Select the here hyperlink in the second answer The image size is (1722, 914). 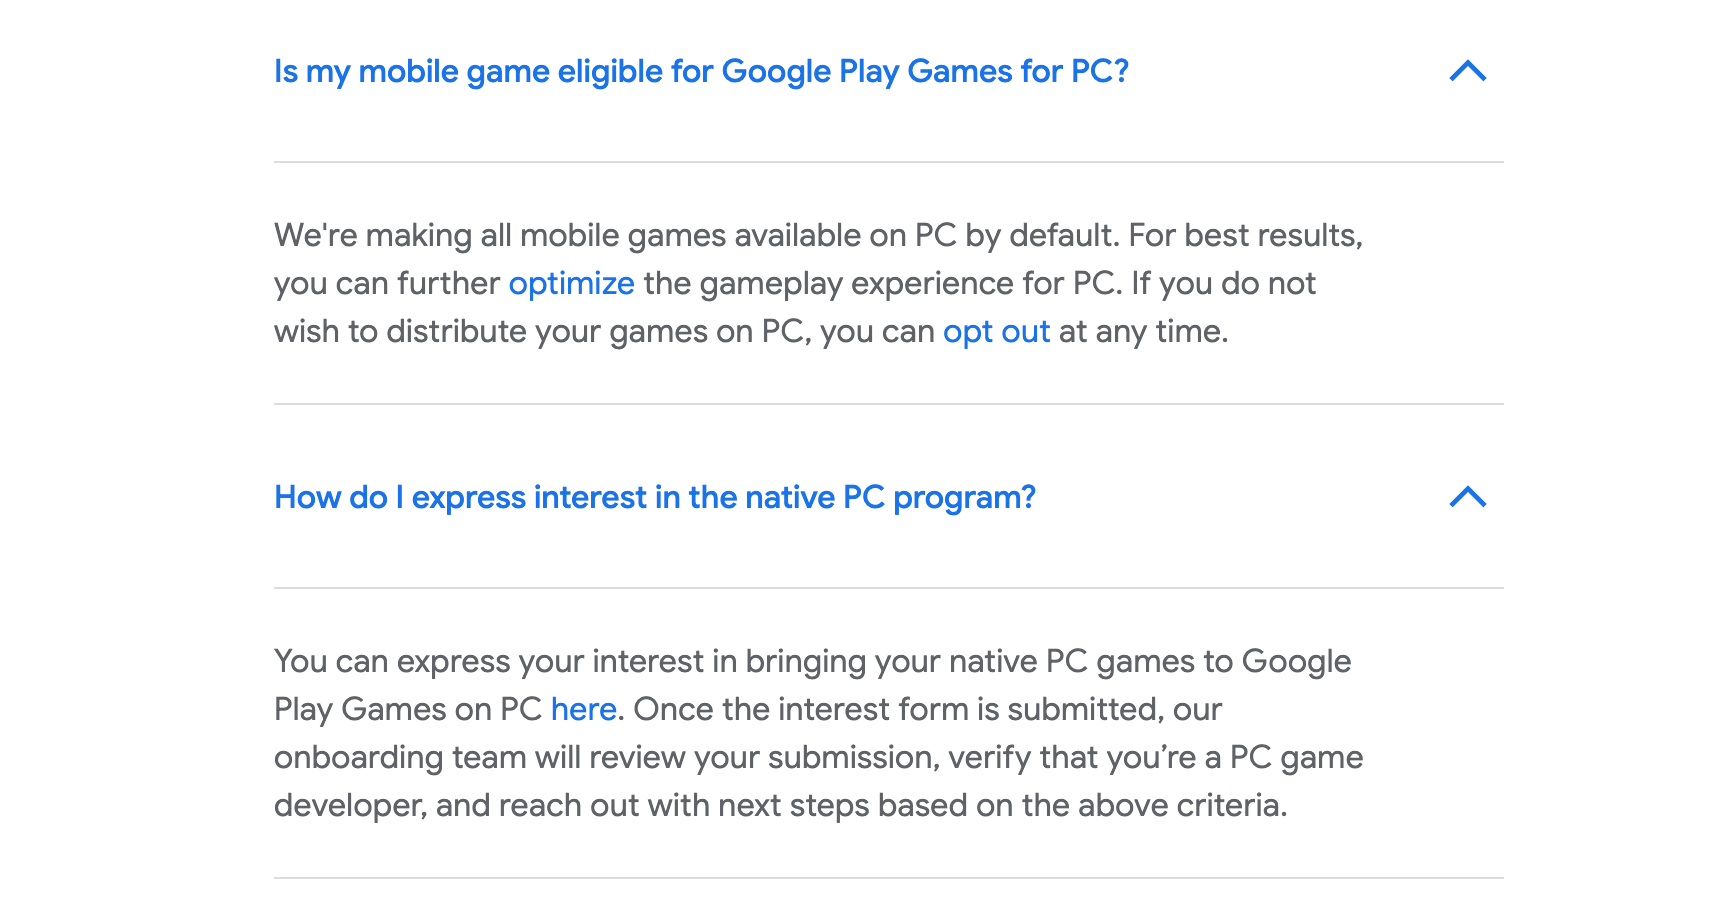pos(583,709)
